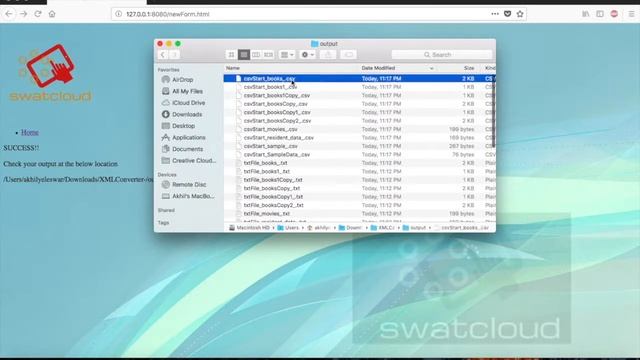Select file txtFile_booksCopy1_.txt

[359, 197]
